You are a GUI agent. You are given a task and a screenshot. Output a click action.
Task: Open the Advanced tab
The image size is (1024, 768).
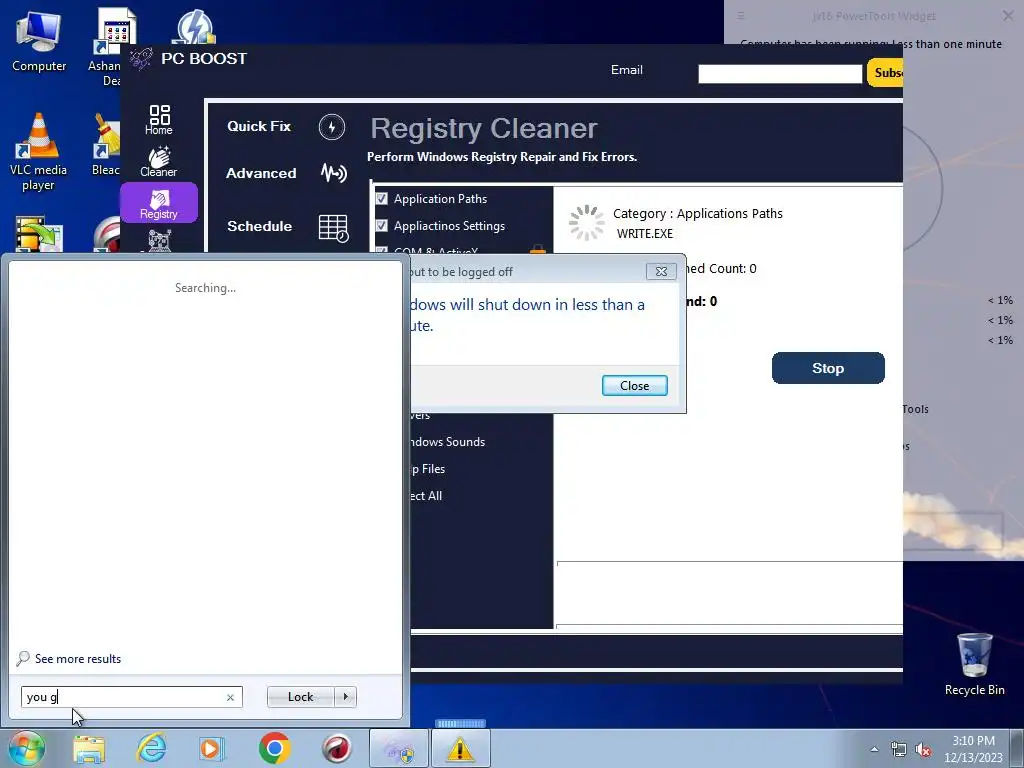[x=261, y=174]
